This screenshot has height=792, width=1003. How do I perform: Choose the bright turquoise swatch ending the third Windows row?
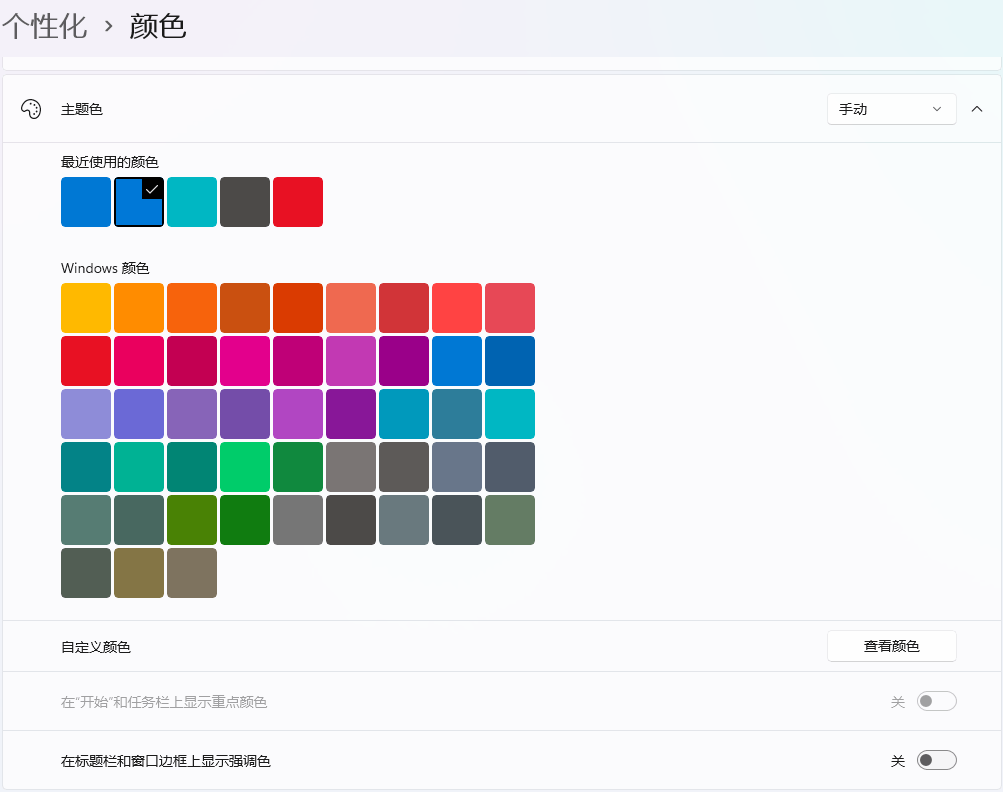pos(510,415)
